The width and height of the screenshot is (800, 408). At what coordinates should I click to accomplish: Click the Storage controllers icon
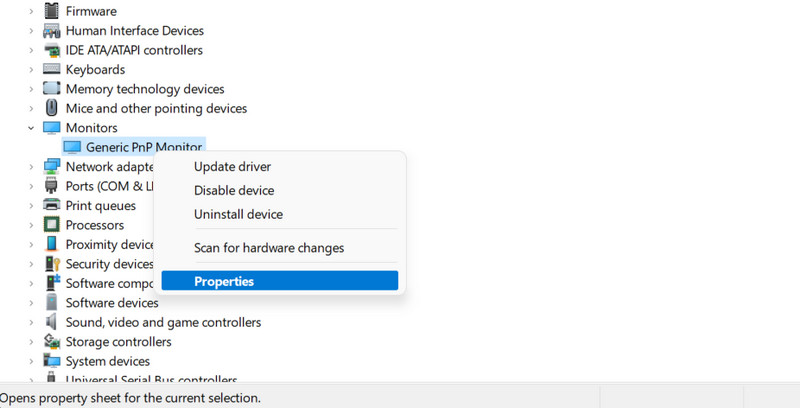(52, 342)
